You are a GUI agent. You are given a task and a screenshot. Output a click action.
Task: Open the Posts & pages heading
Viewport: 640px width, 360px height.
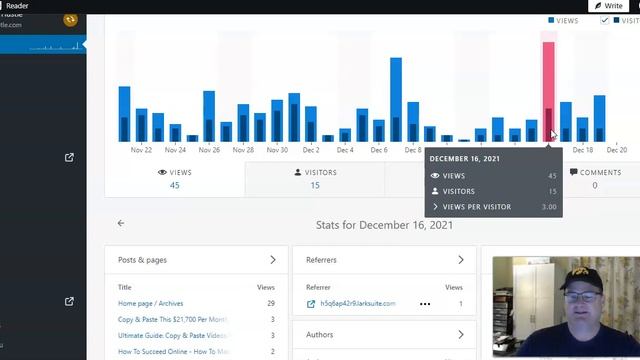[142, 260]
